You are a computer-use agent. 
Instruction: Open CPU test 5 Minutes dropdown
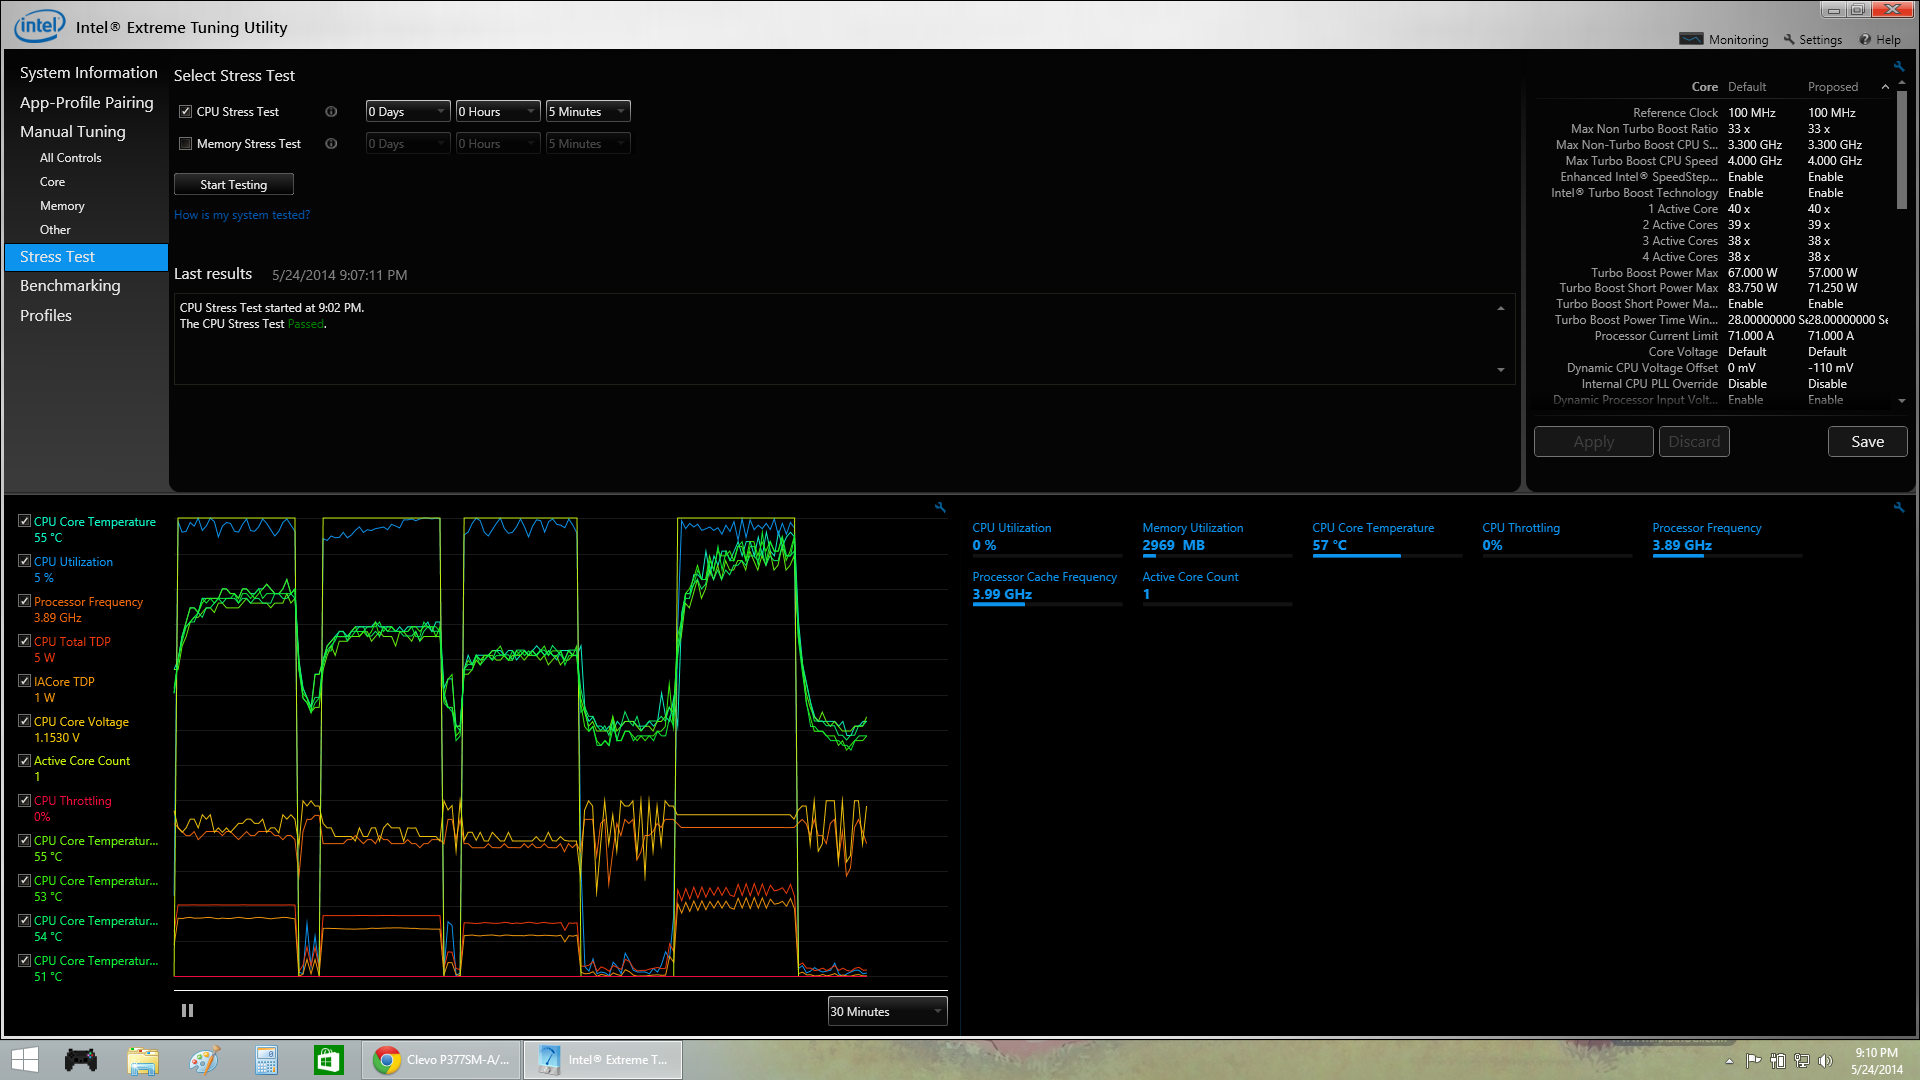(x=588, y=112)
